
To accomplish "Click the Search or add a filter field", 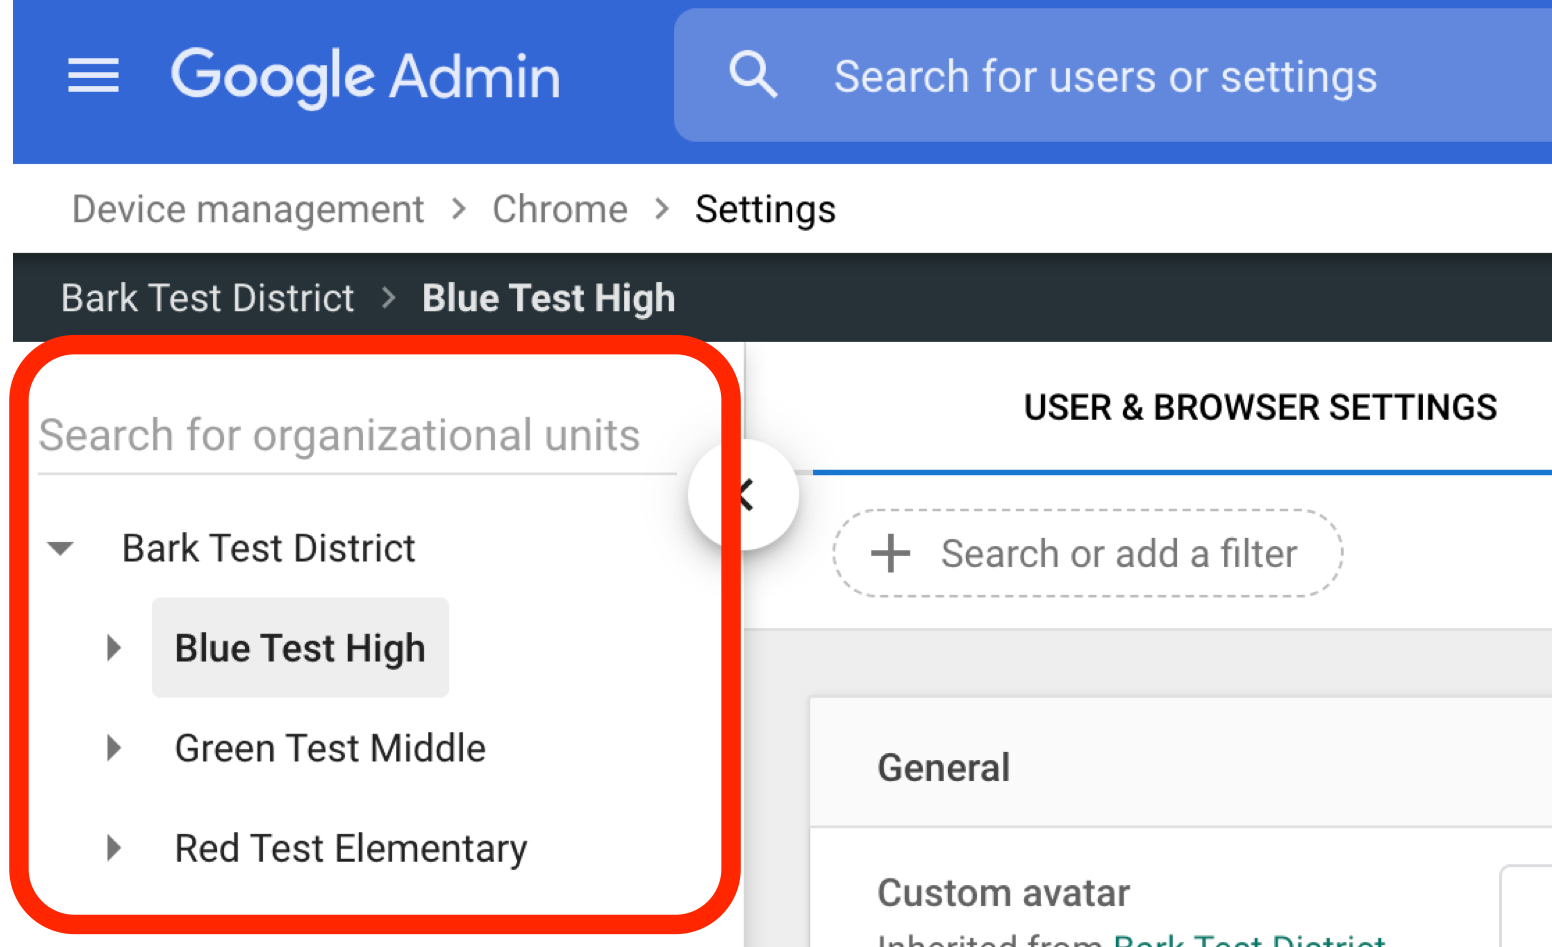I will tap(1119, 553).
